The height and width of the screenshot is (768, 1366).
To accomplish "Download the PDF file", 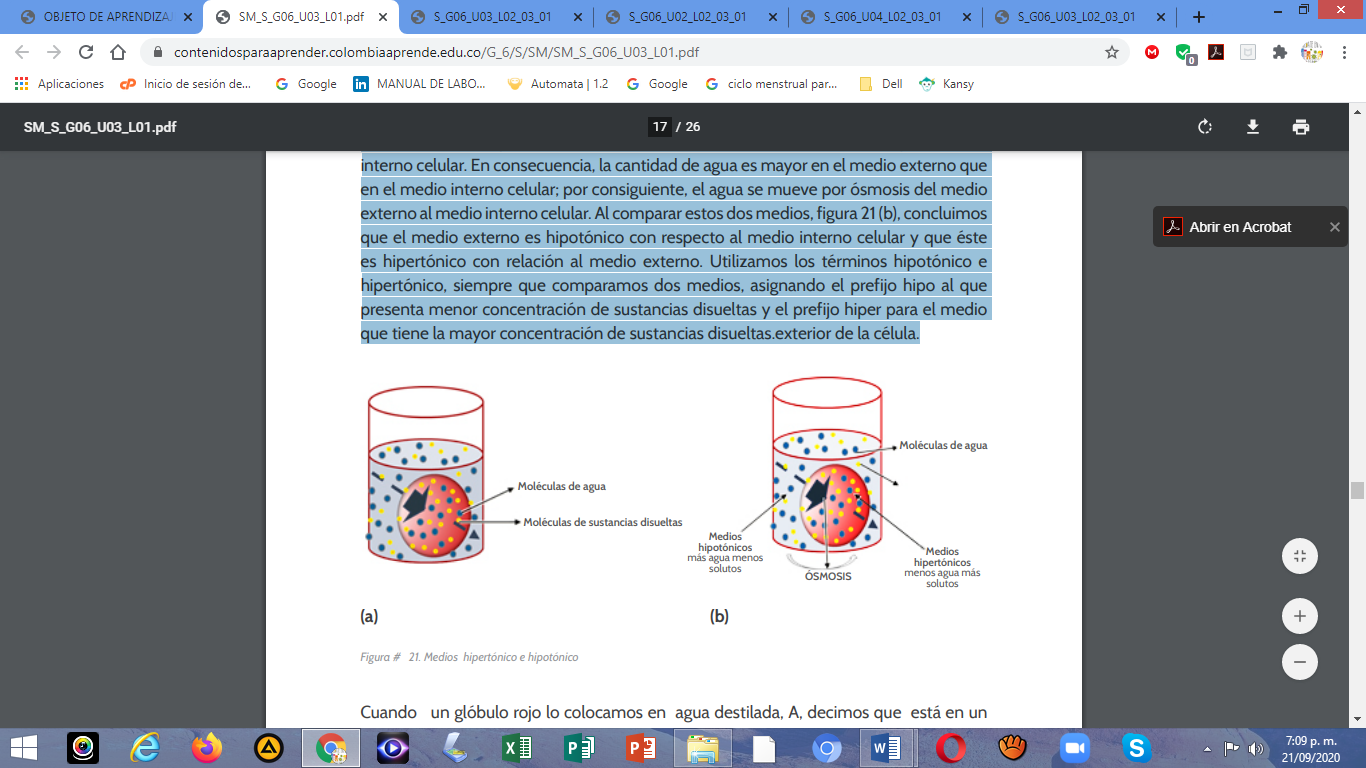I will click(x=1252, y=127).
